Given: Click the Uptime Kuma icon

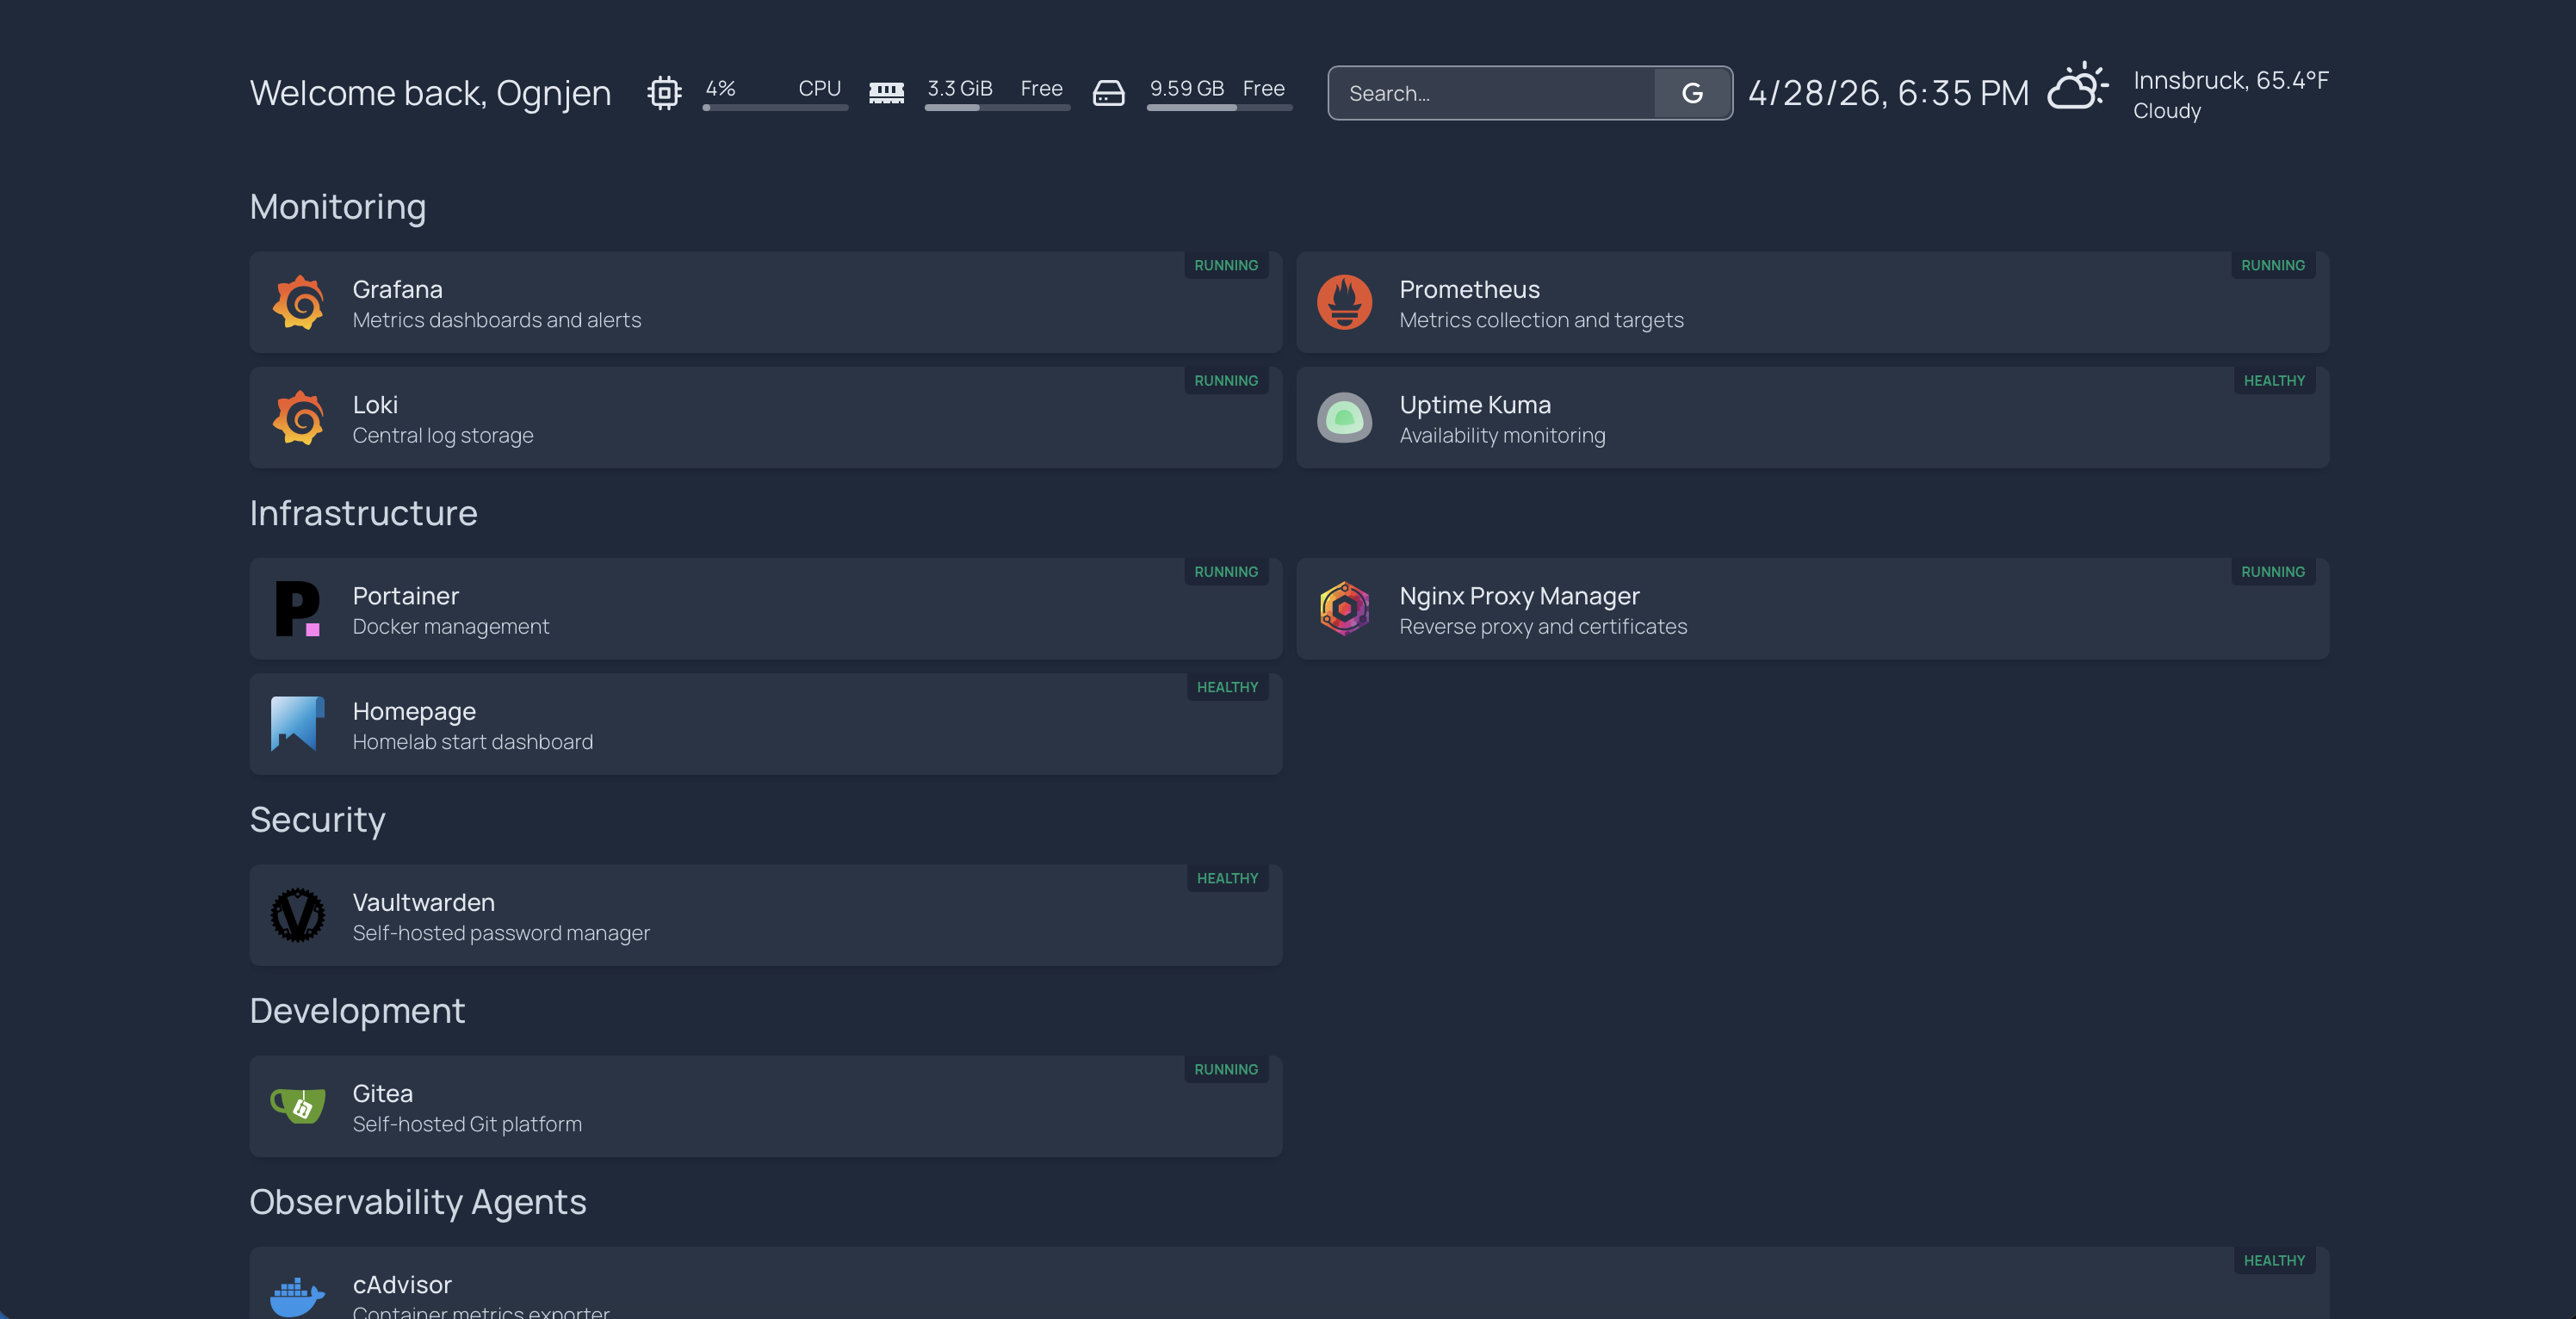Looking at the screenshot, I should (1344, 418).
